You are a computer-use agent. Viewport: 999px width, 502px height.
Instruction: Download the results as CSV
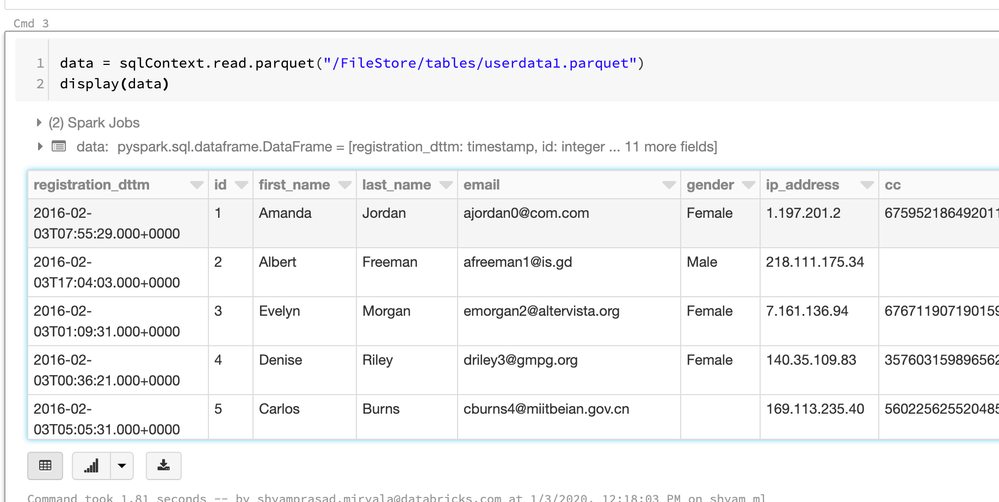164,466
